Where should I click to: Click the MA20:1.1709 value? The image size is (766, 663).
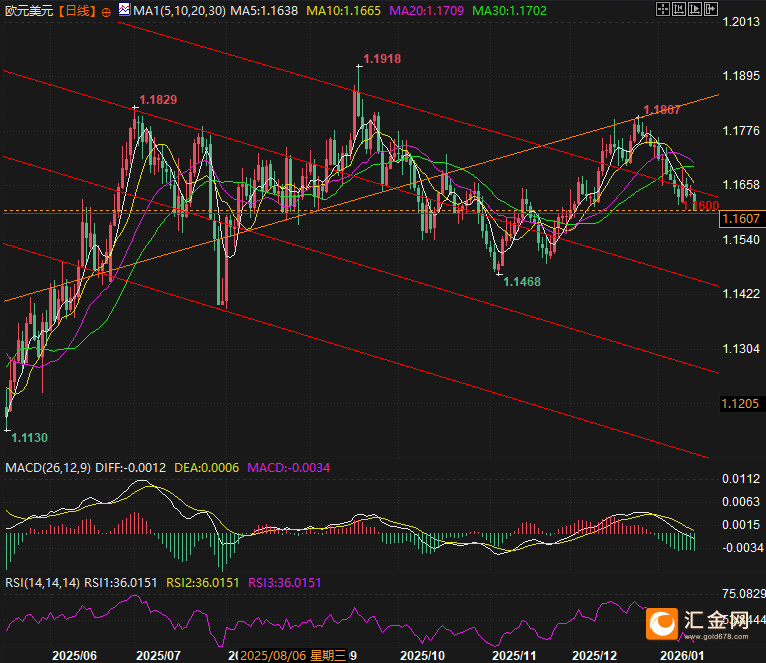(x=426, y=11)
